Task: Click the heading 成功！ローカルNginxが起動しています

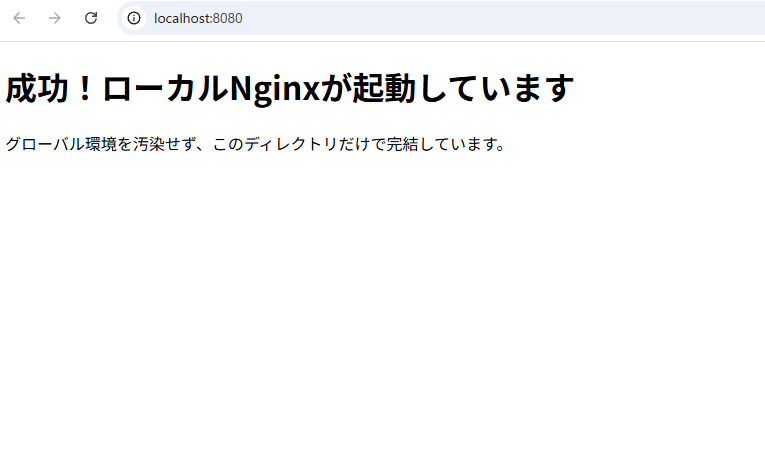Action: [x=289, y=88]
